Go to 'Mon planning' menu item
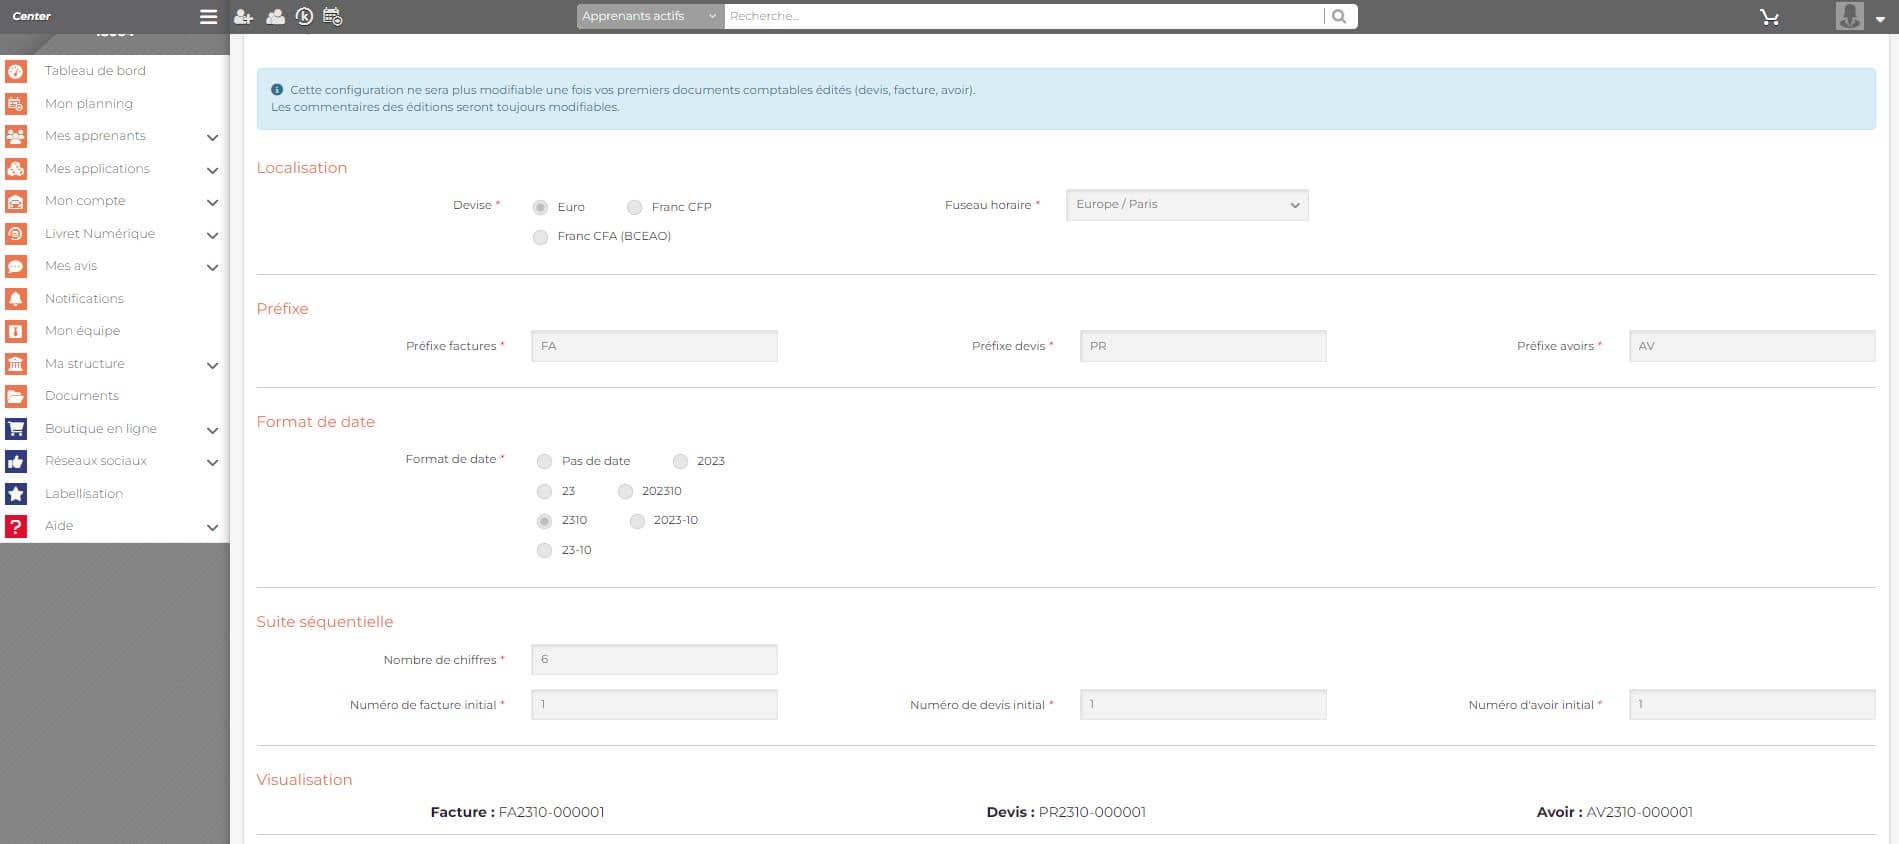The width and height of the screenshot is (1899, 844). 89,104
